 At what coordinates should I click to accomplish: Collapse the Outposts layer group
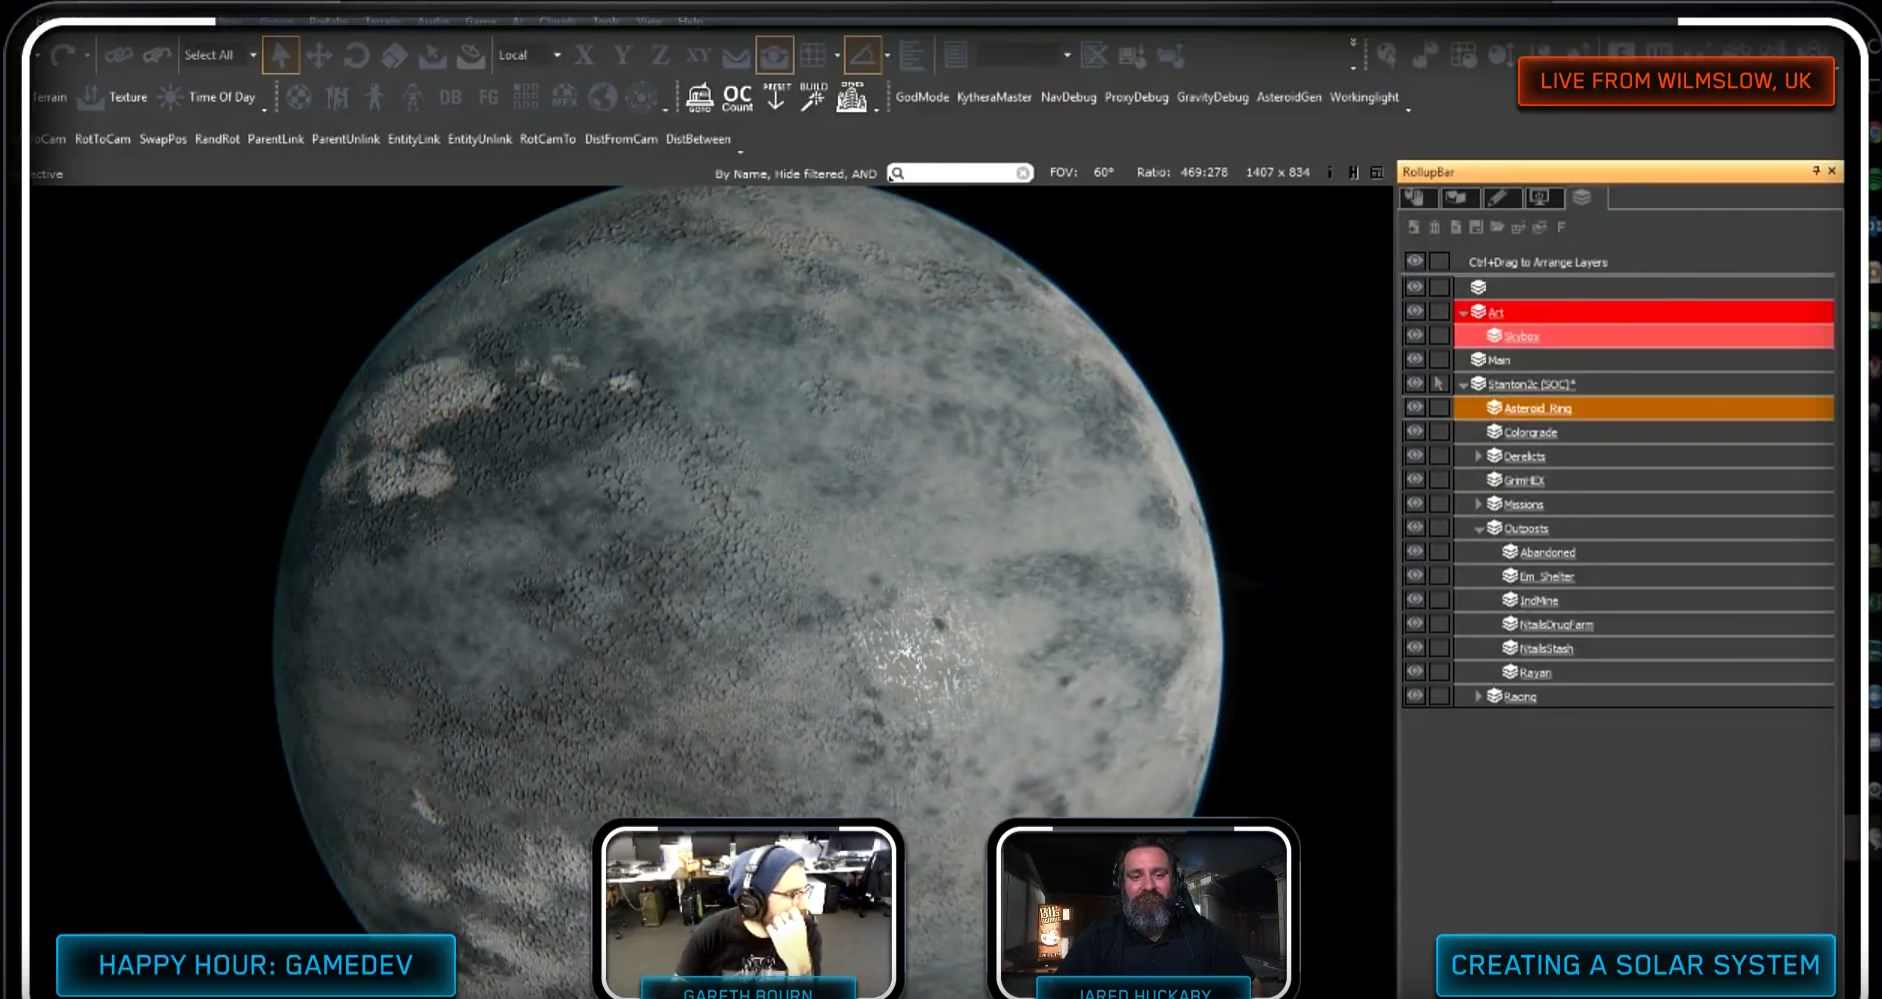(x=1479, y=529)
